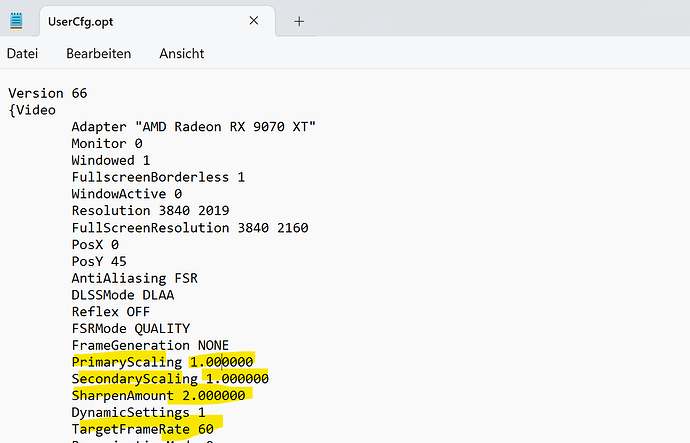Open the Datei menu
Viewport: 690px width, 443px height.
(x=22, y=54)
